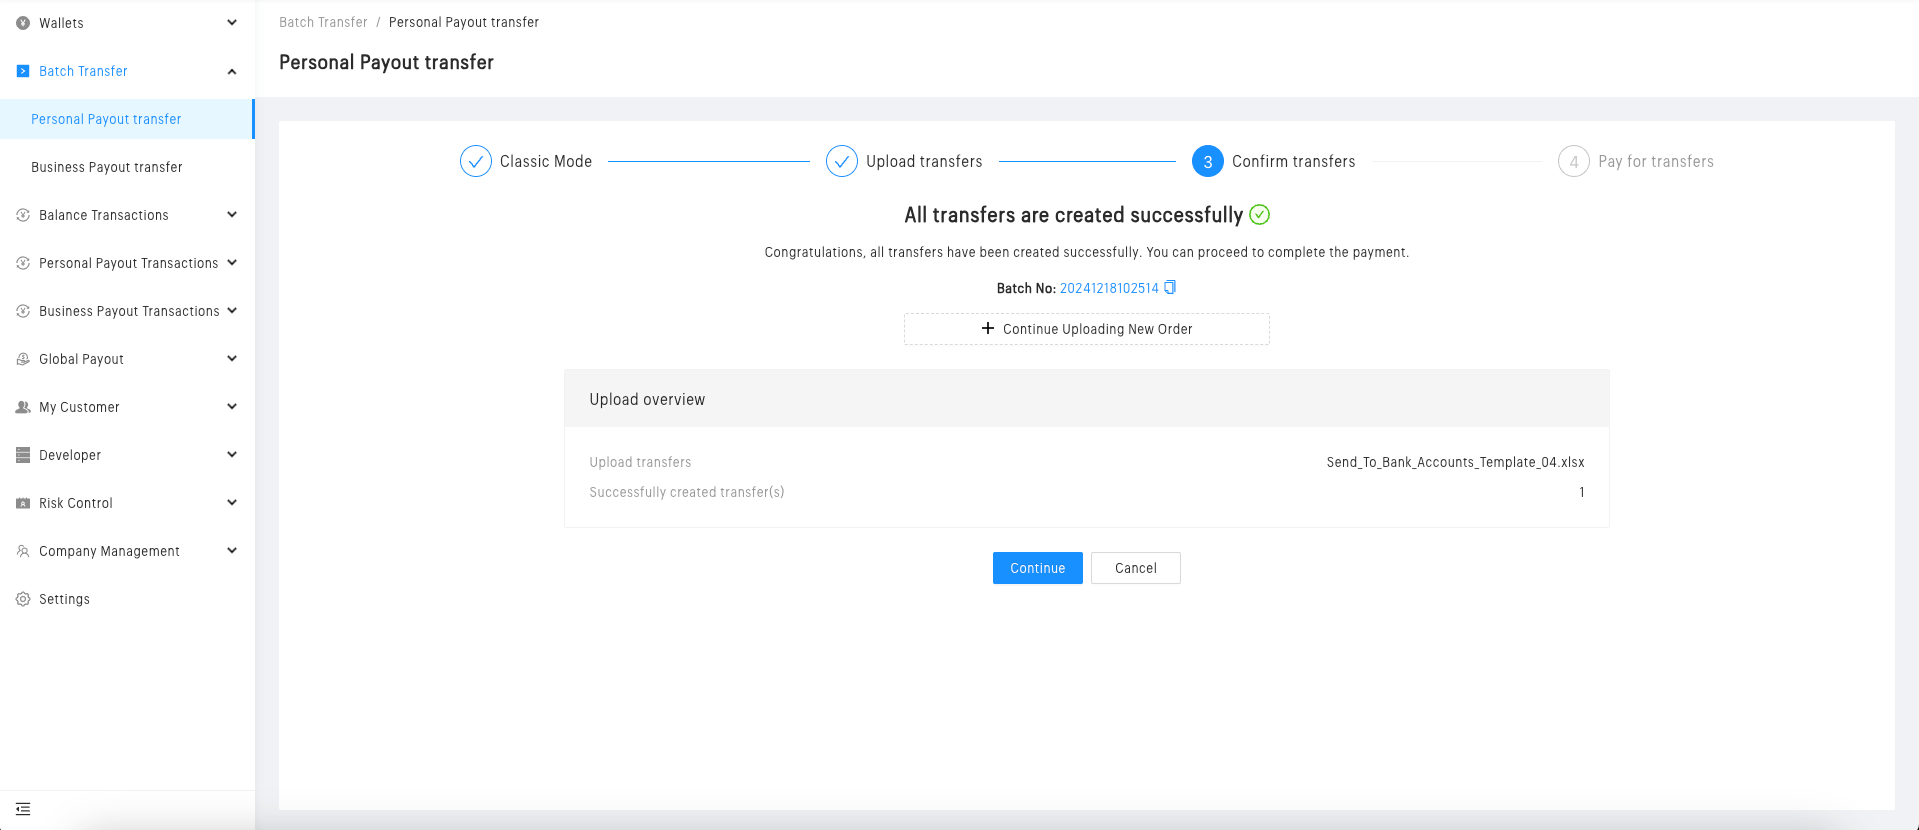Select Personal Payout transfer in sidebar
The height and width of the screenshot is (830, 1919).
(106, 119)
